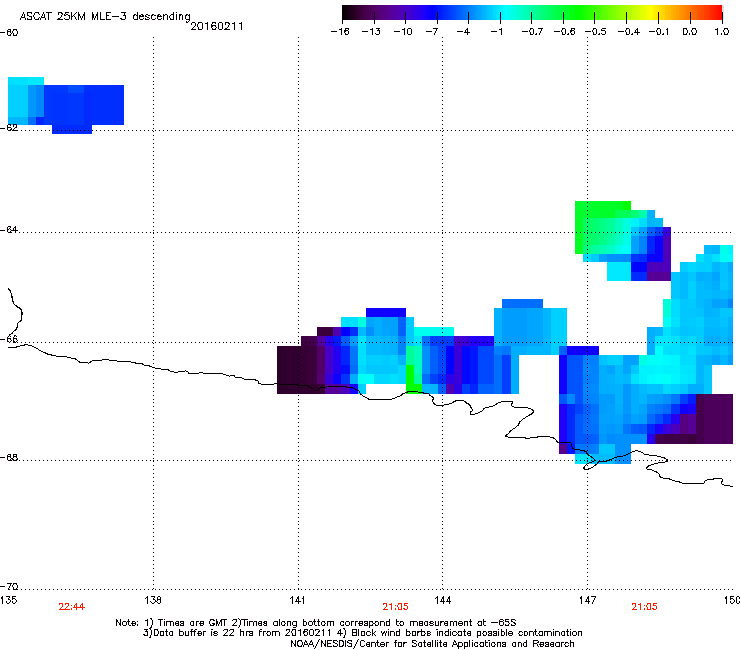The image size is (740, 650).
Task: Click the note line 'Data buffer is 22 hrs'
Action: 362,633
